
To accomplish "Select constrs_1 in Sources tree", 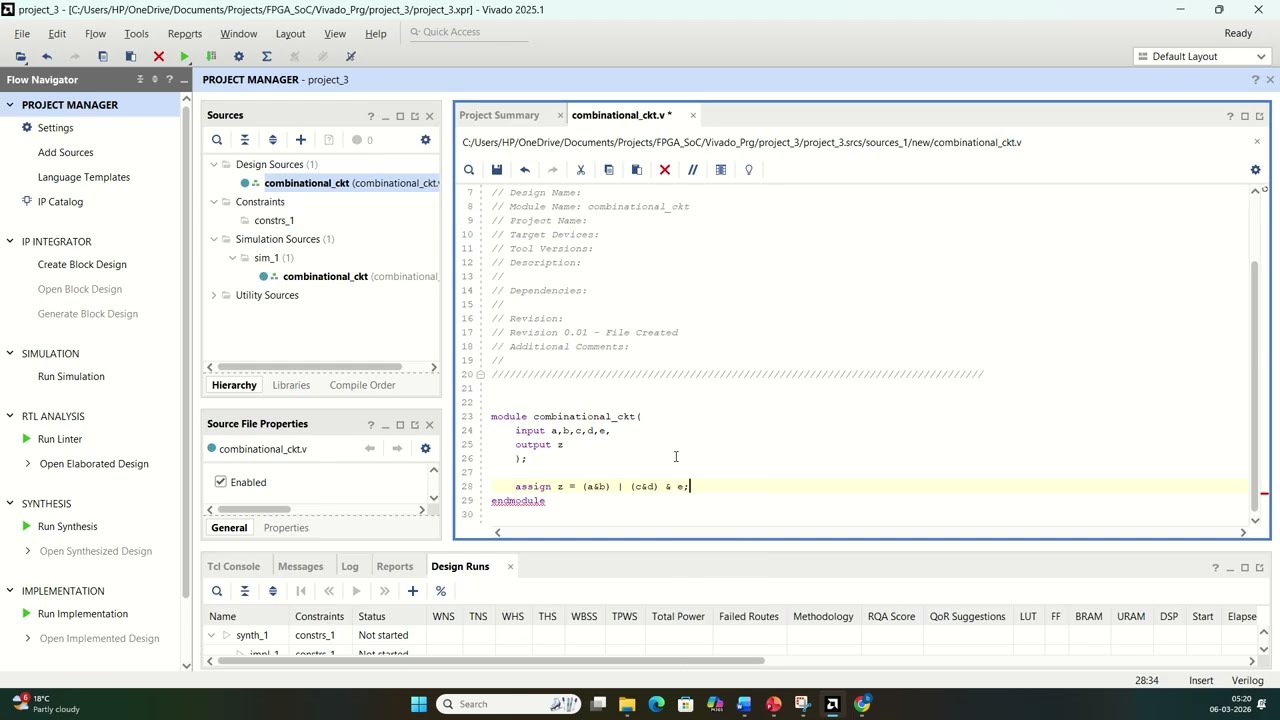I will click(274, 221).
